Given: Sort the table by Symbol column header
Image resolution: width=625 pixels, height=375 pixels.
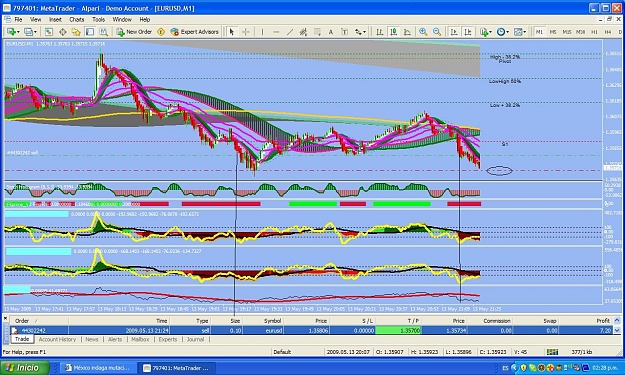Looking at the screenshot, I should 262,321.
